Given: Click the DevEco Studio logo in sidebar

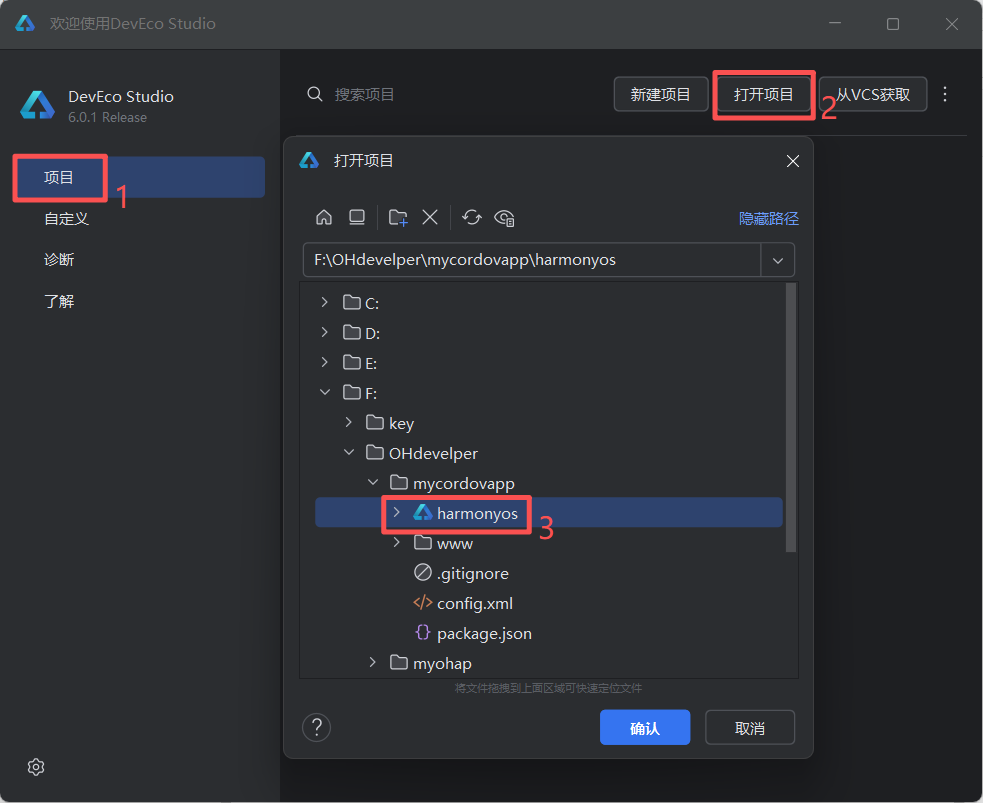Looking at the screenshot, I should click(37, 105).
